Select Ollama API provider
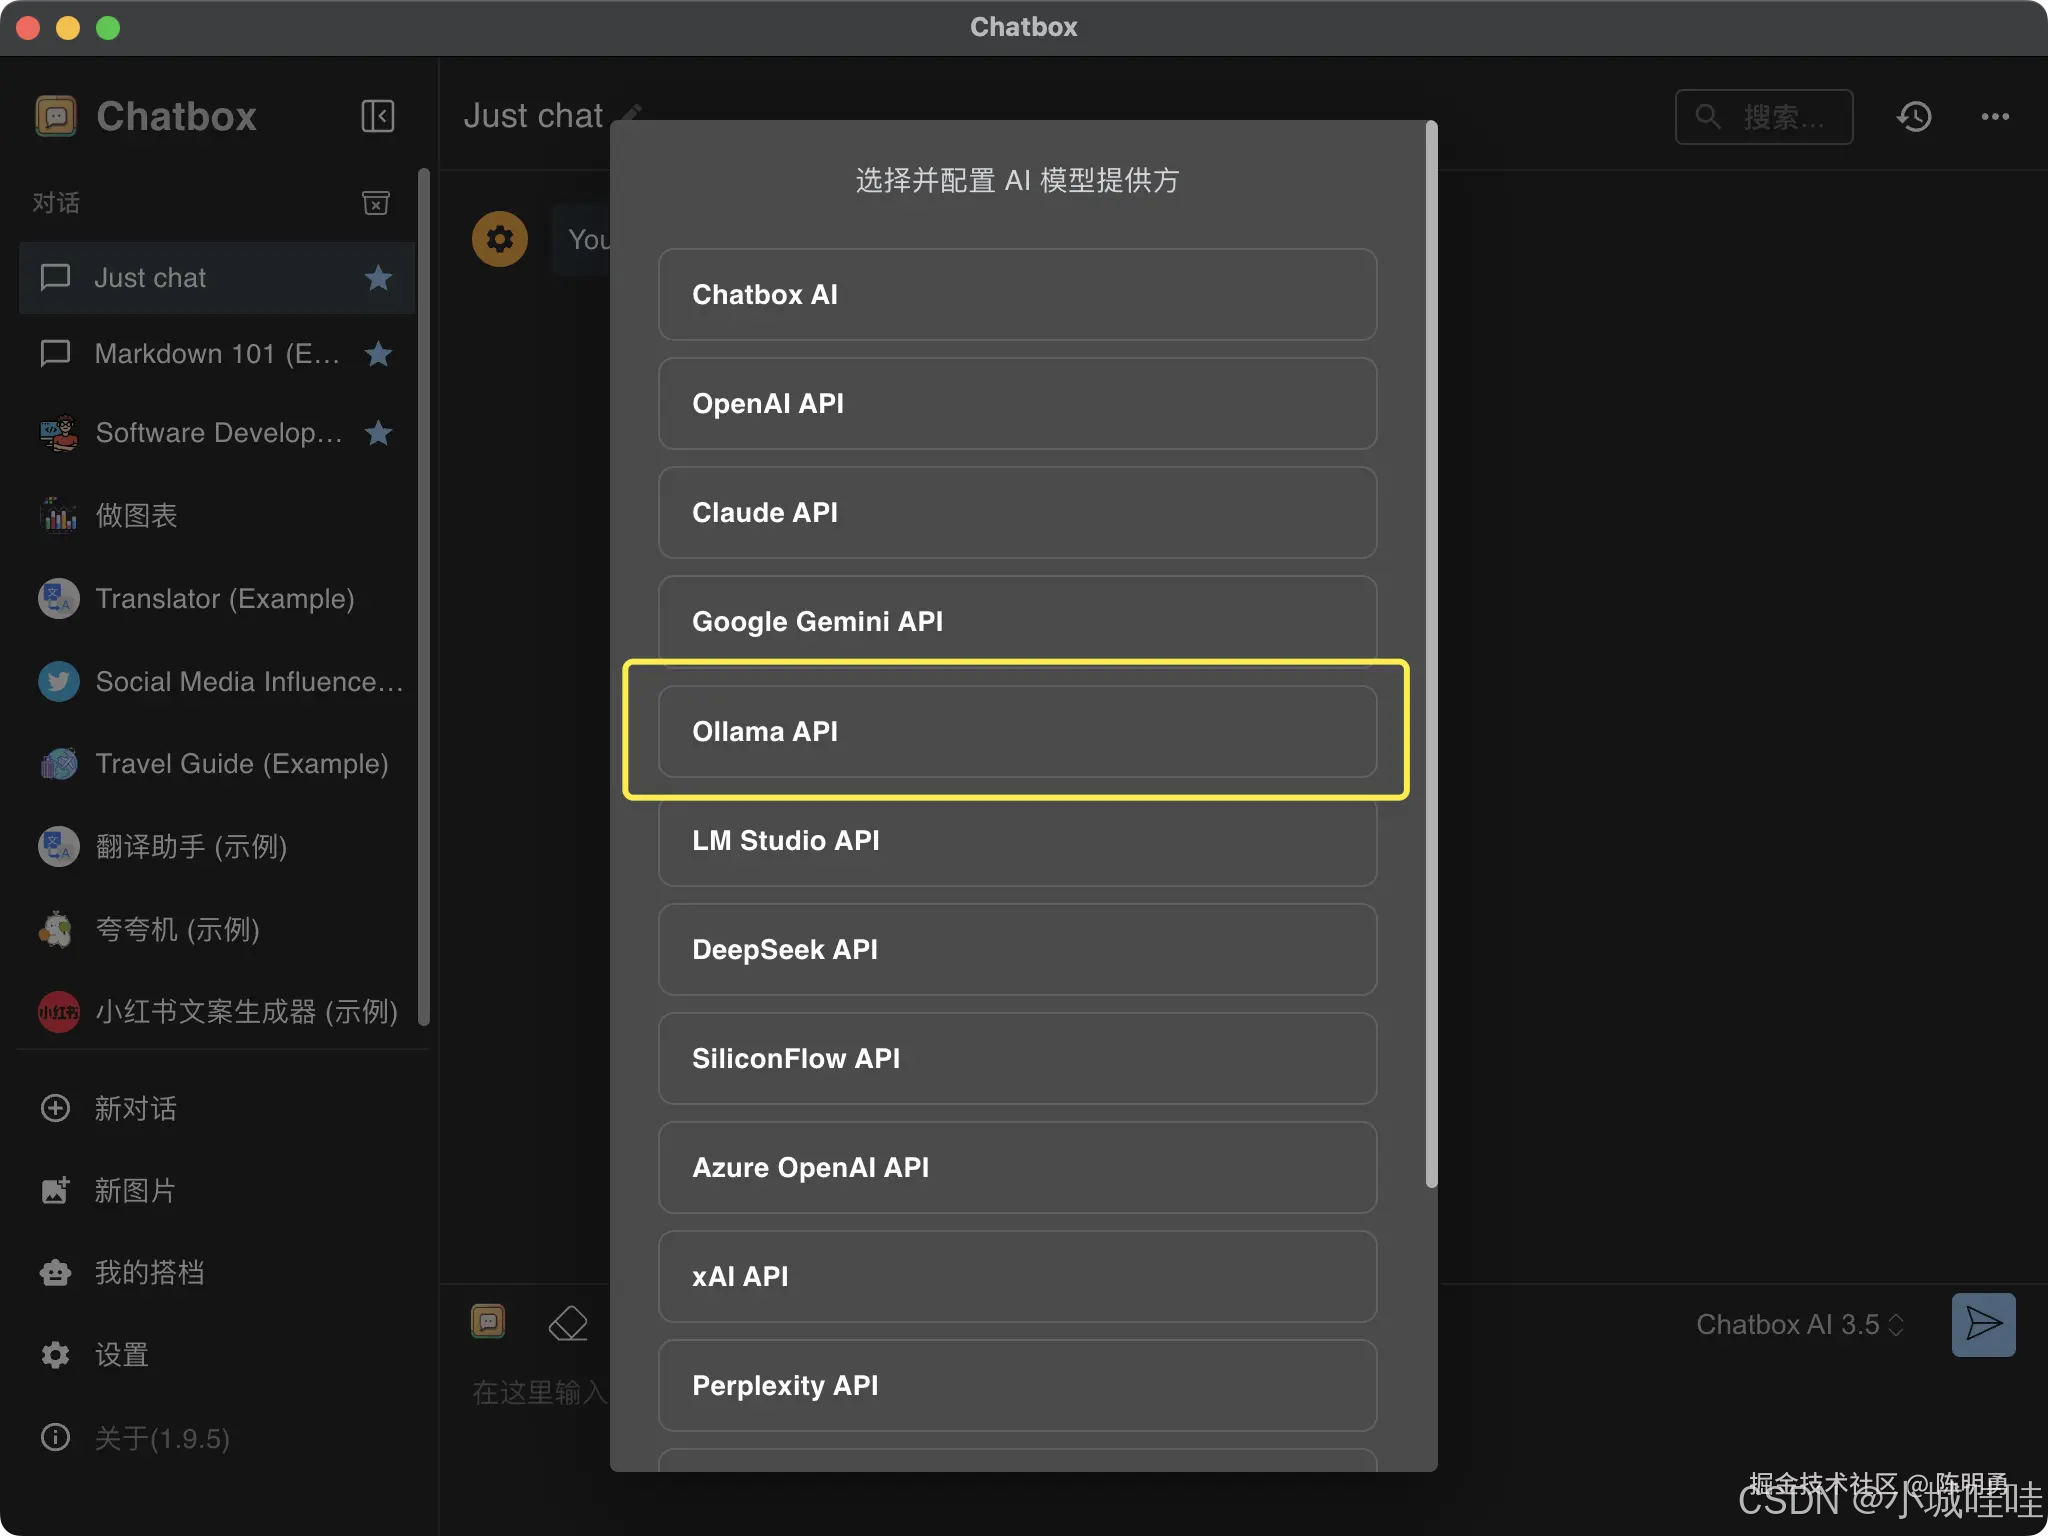The image size is (2048, 1536). tap(1017, 731)
